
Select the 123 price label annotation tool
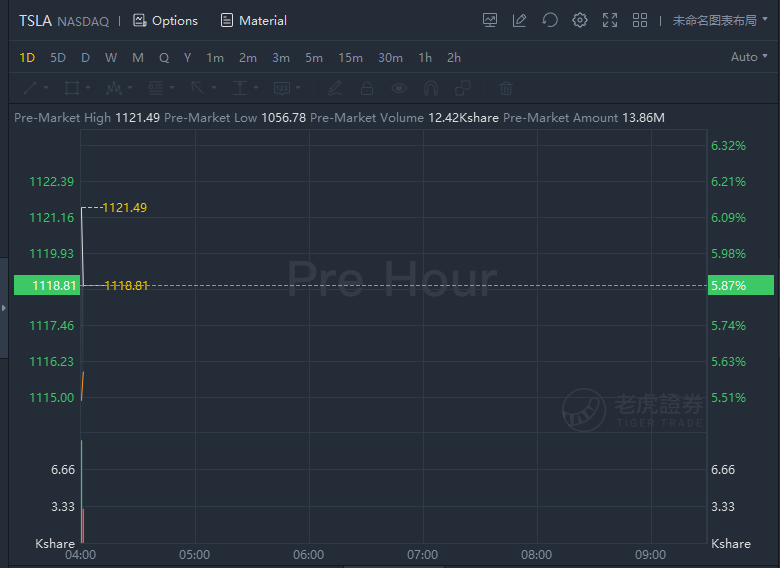coord(282,88)
